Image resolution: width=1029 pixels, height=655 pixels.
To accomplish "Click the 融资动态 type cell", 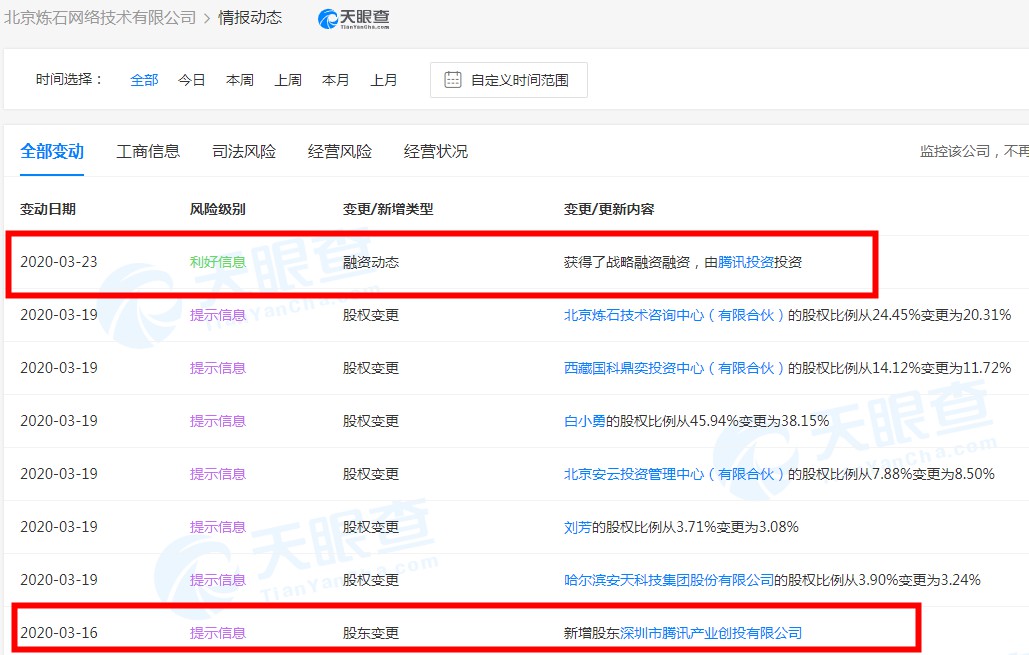I will [x=371, y=263].
